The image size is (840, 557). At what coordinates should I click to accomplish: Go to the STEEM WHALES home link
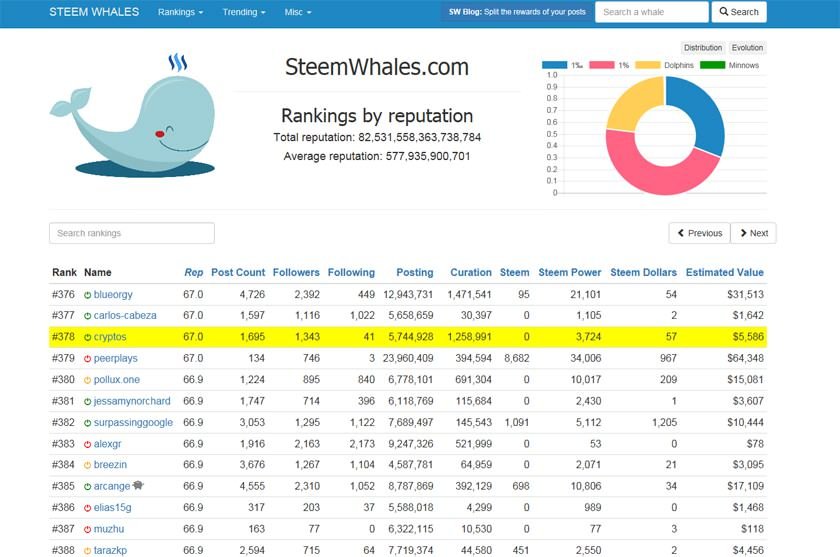click(x=94, y=12)
